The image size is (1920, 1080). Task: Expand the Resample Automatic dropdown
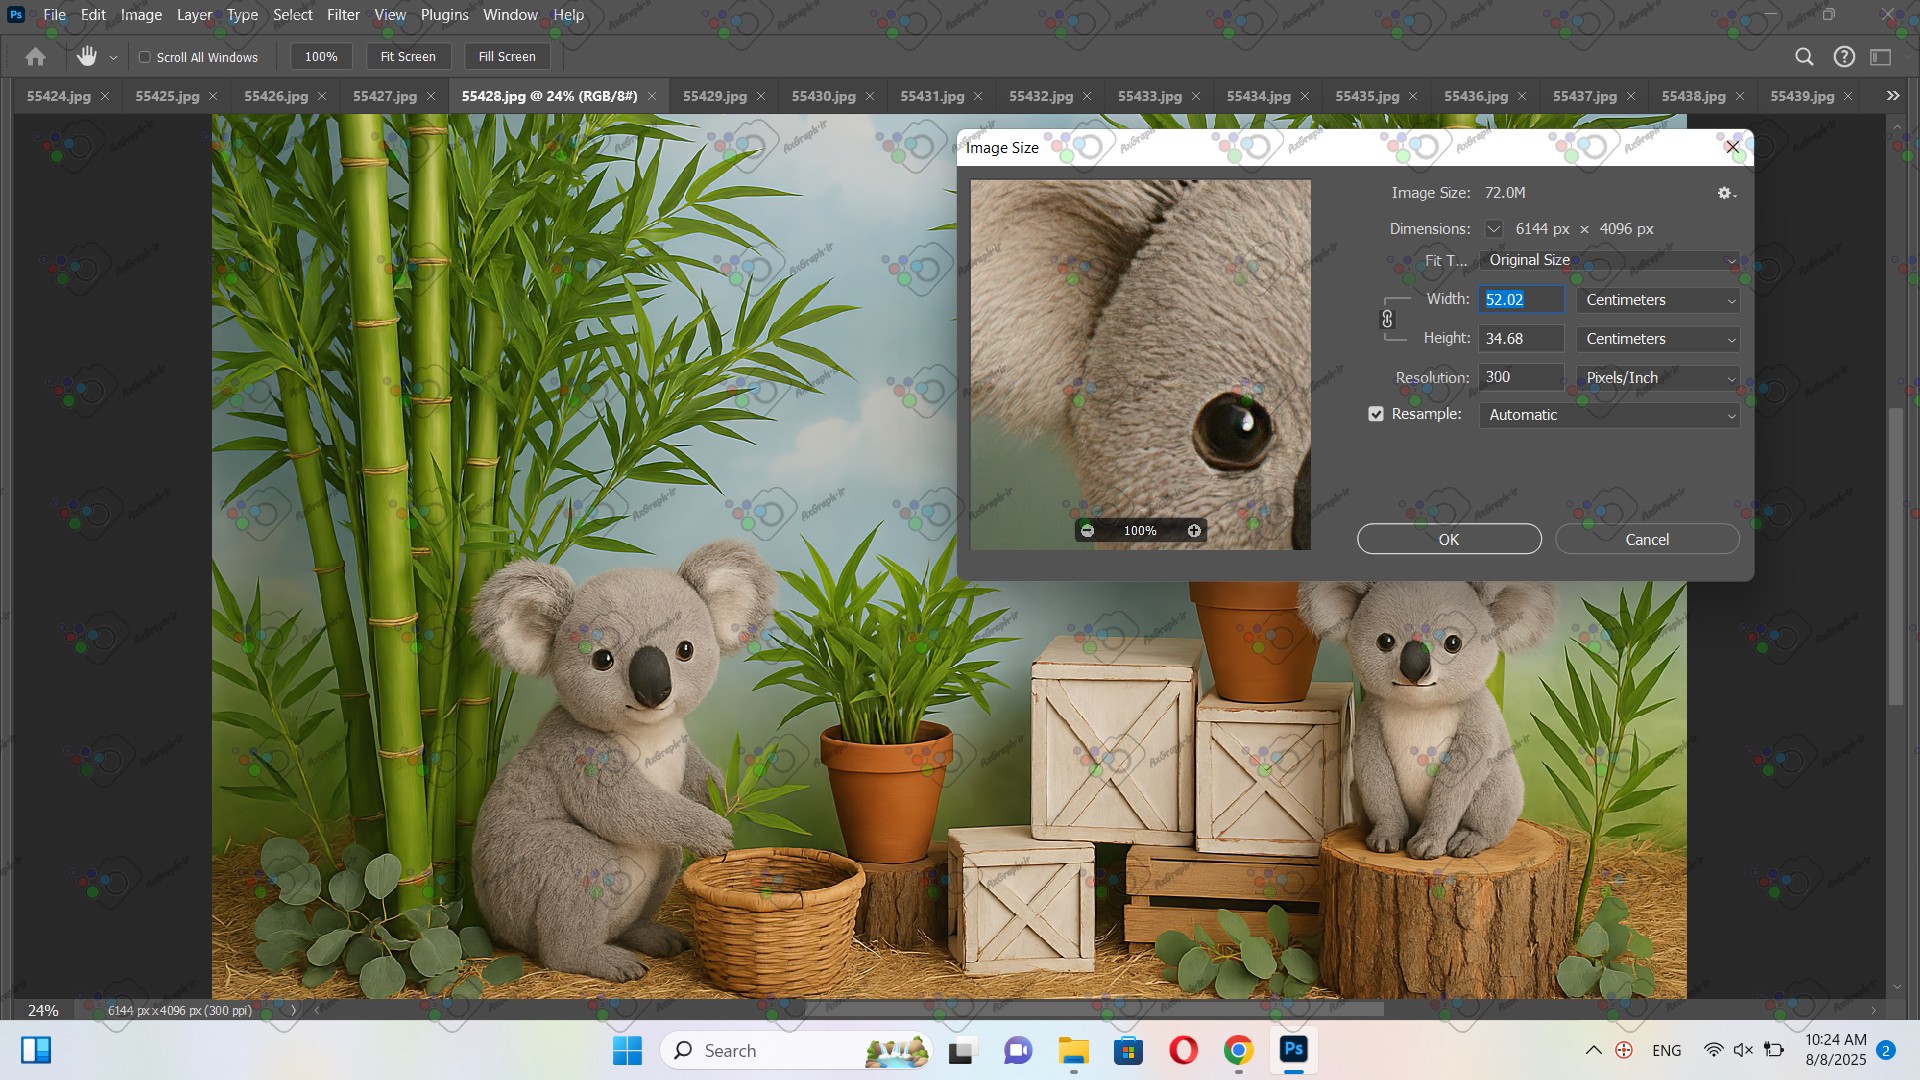pos(1608,415)
